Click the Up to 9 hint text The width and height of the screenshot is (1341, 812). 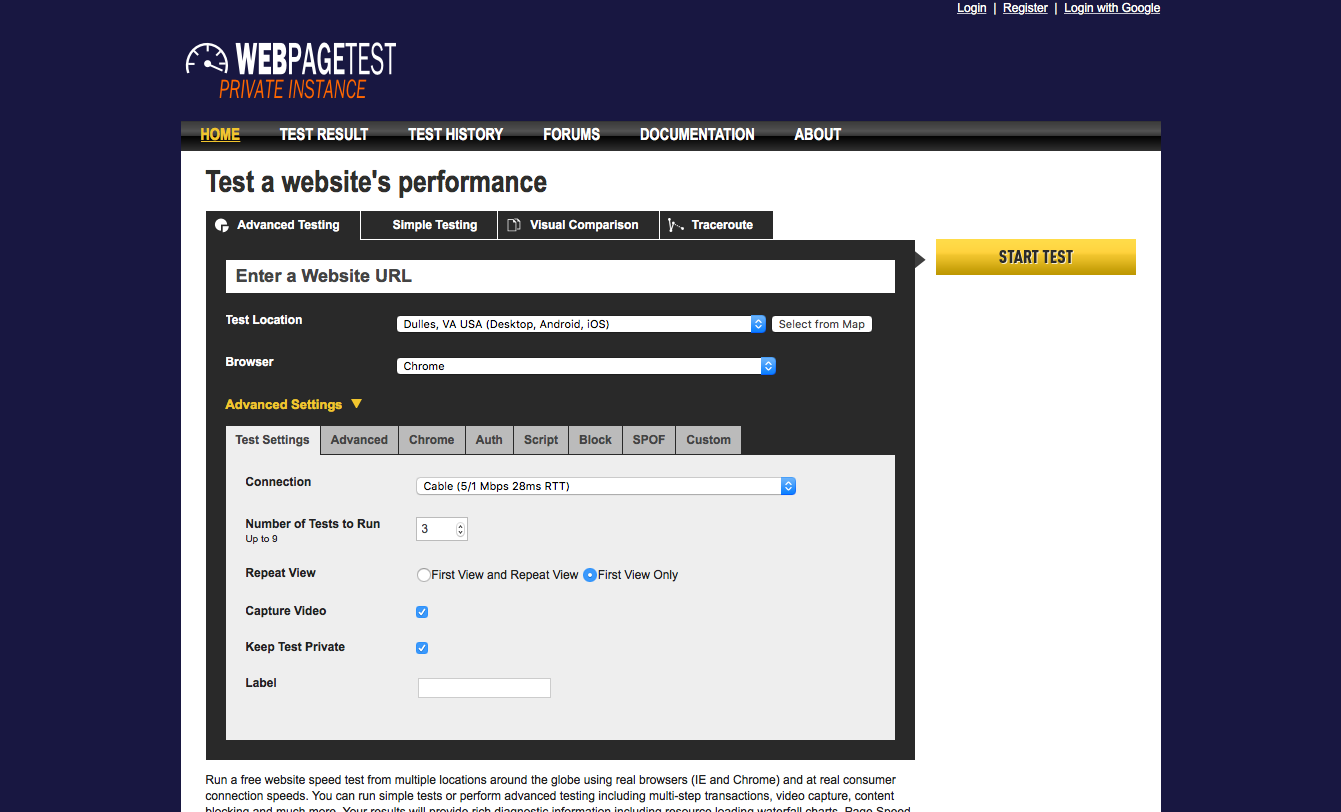coord(262,539)
